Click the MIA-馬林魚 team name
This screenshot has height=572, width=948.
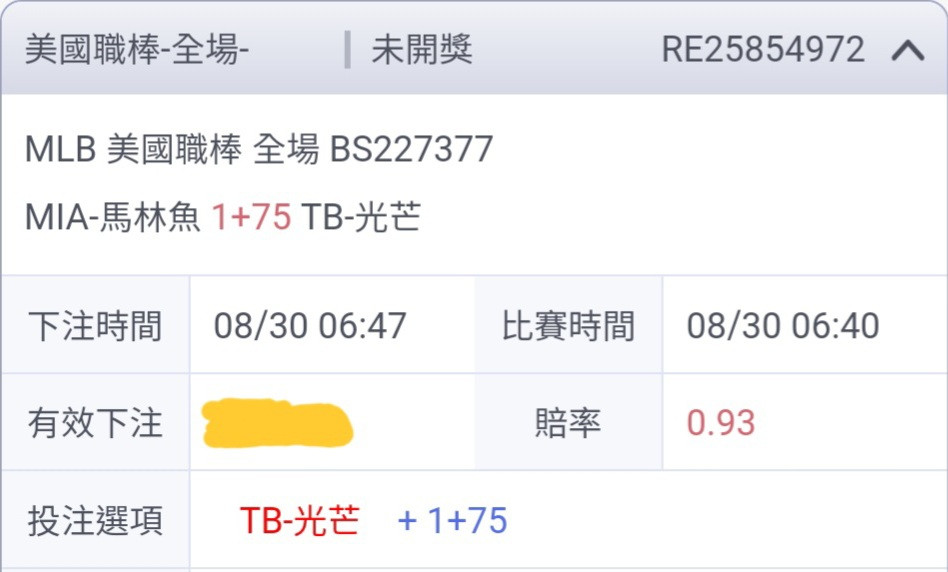(x=112, y=216)
